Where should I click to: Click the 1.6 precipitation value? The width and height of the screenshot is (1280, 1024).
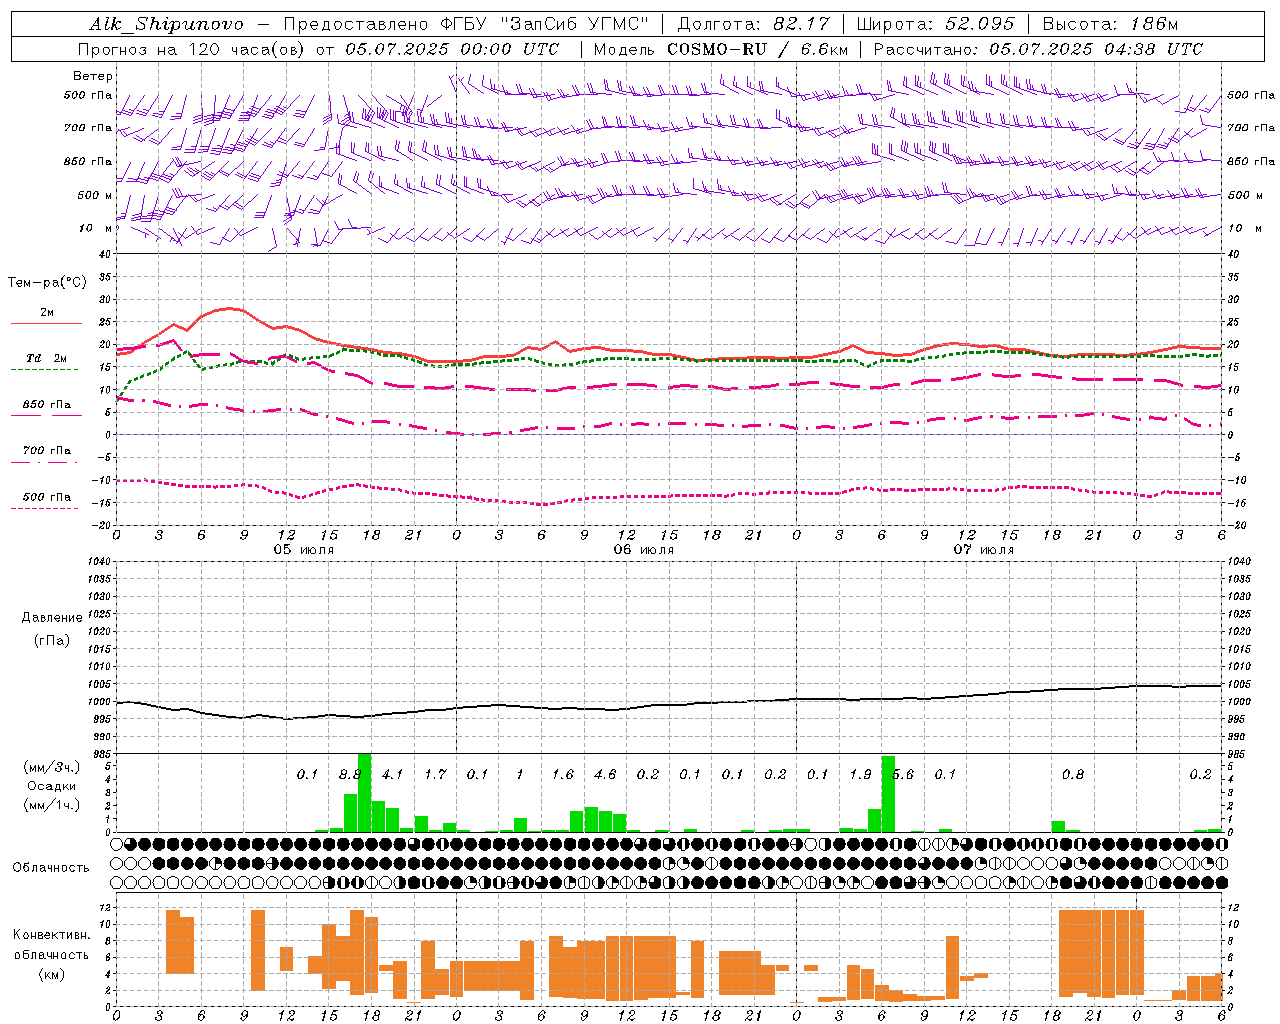pos(563,775)
